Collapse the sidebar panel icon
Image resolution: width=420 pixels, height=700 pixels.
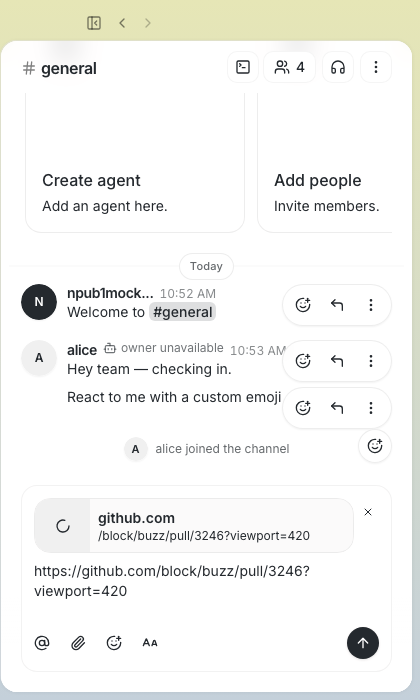[x=94, y=23]
